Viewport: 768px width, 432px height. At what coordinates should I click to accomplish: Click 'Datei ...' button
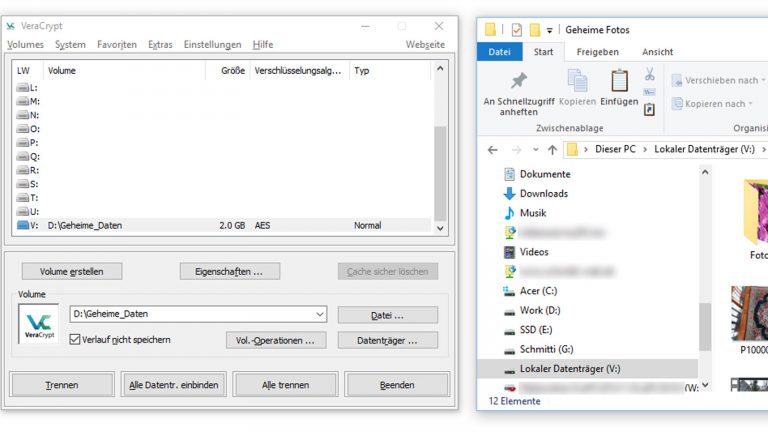pos(387,315)
